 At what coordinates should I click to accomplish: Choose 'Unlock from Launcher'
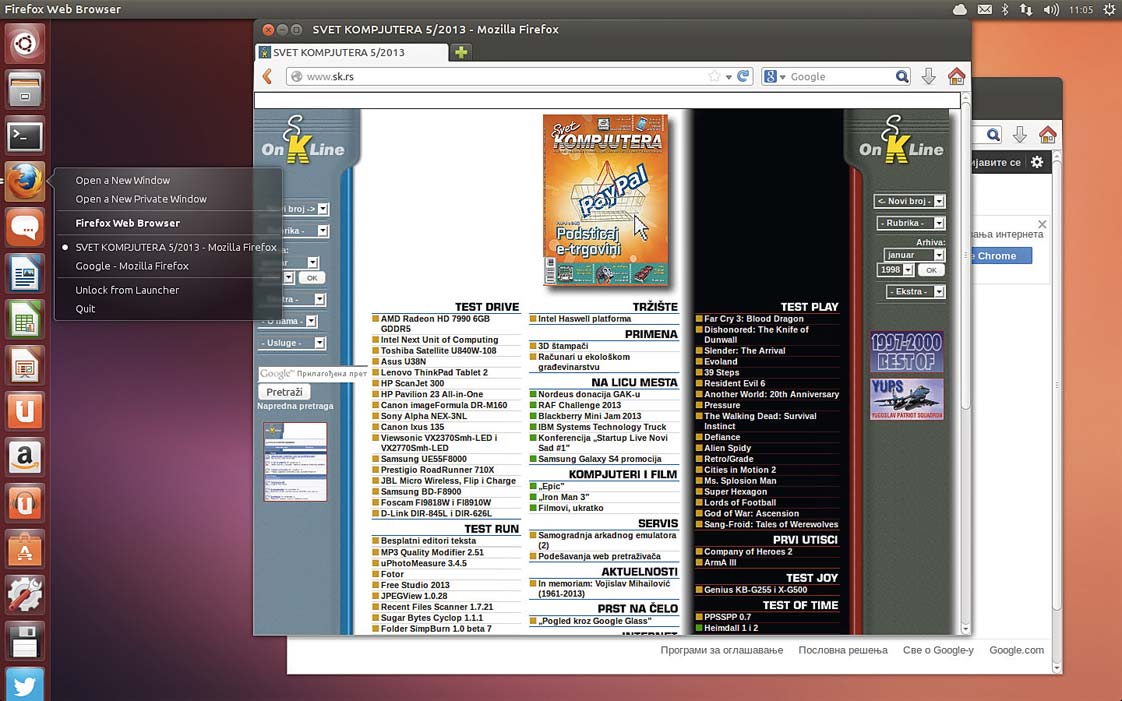click(127, 290)
